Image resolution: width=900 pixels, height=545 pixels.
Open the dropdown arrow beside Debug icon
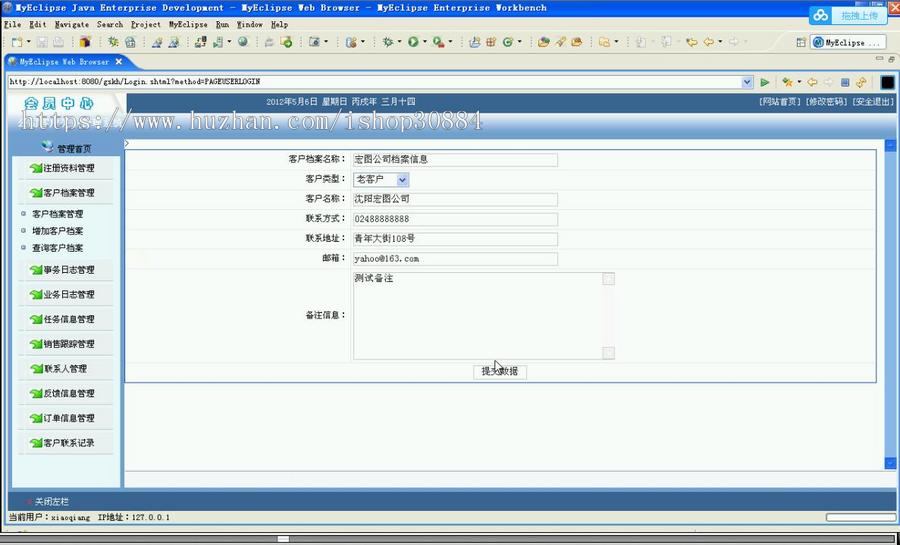(399, 42)
